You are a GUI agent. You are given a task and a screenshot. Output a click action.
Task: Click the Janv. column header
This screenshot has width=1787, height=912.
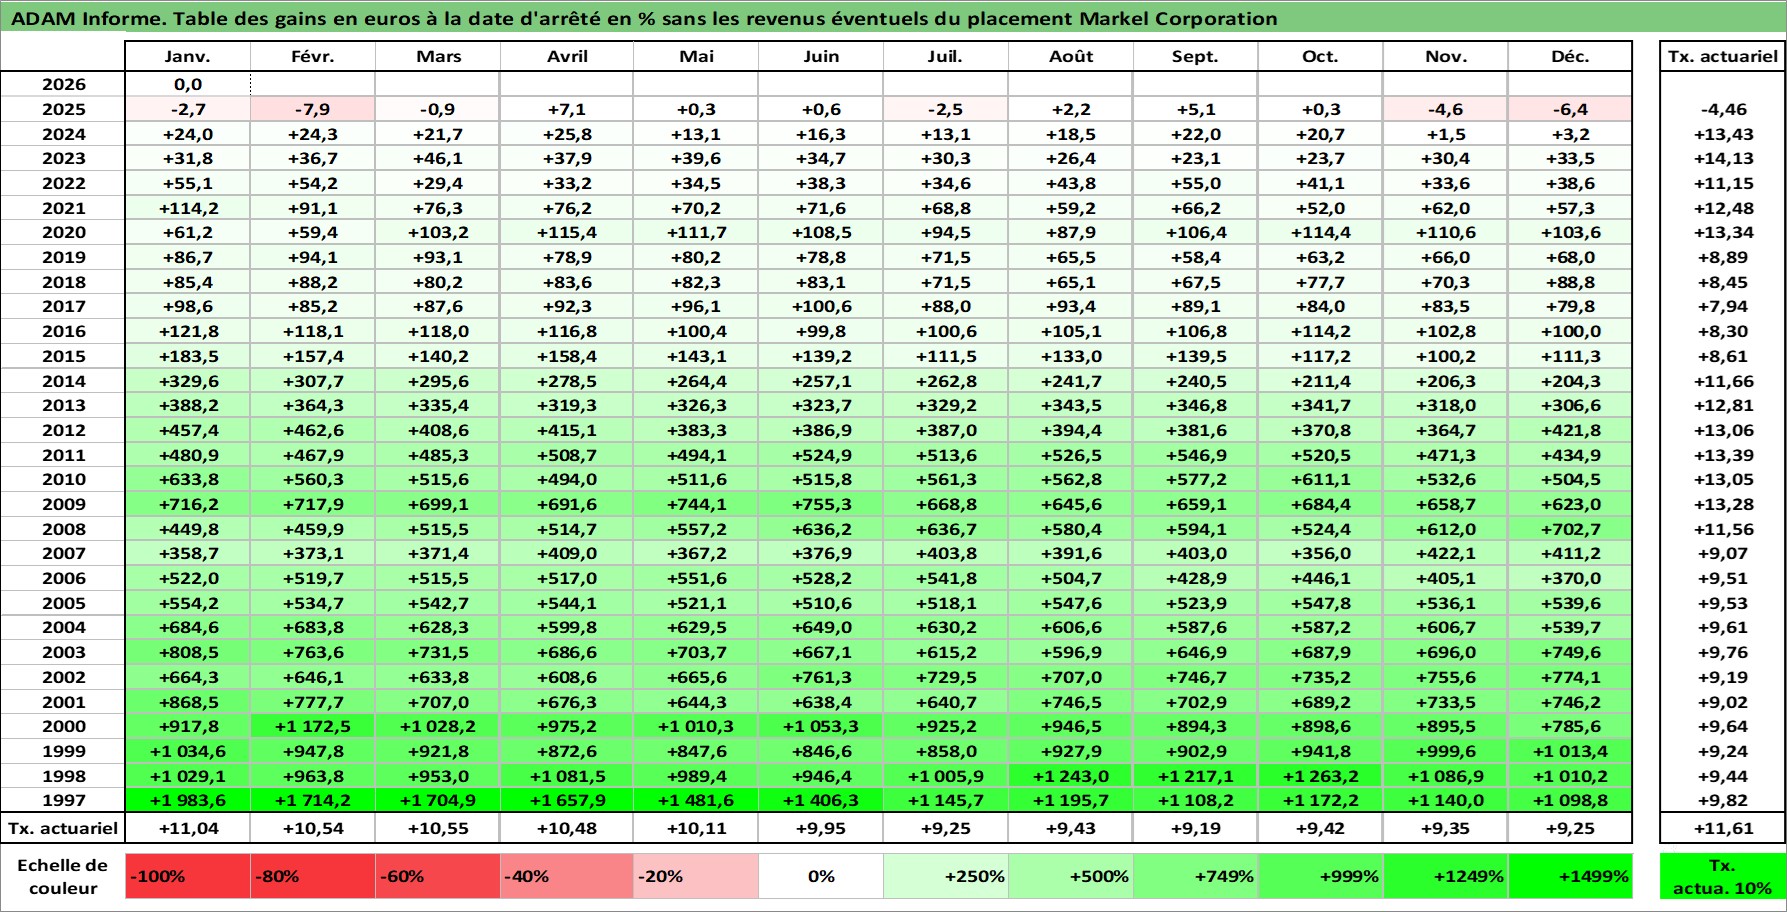[x=188, y=57]
